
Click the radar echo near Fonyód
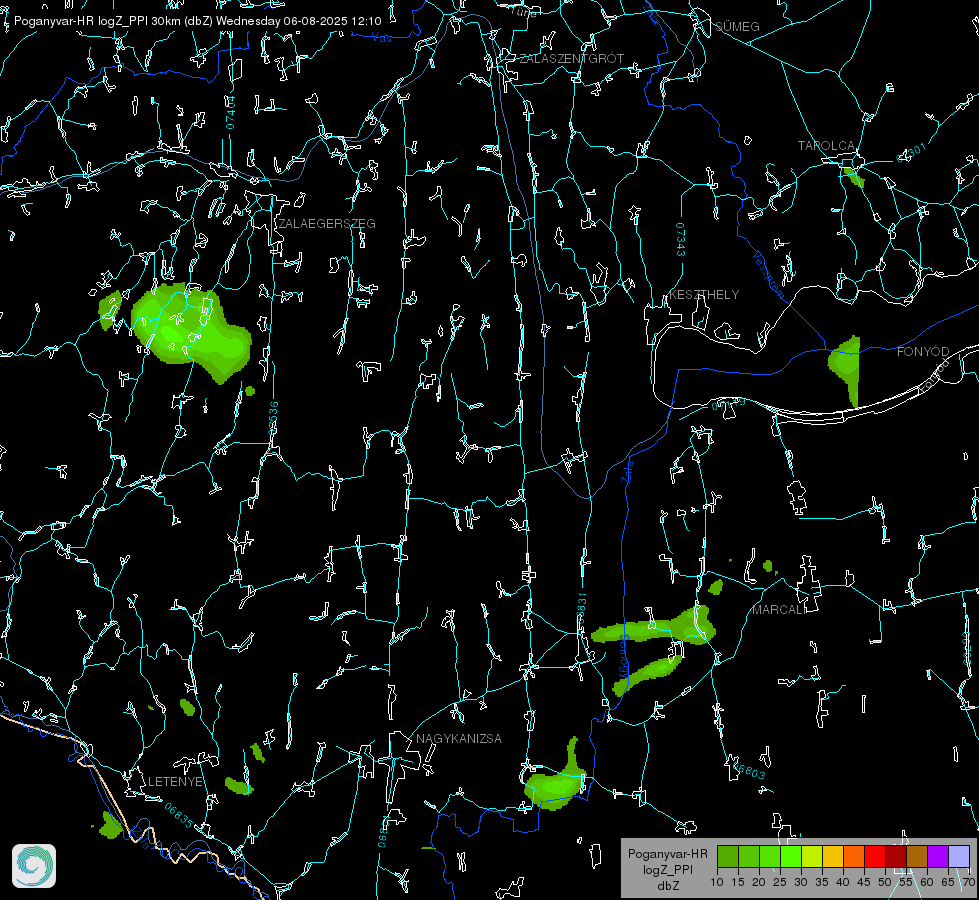click(846, 370)
